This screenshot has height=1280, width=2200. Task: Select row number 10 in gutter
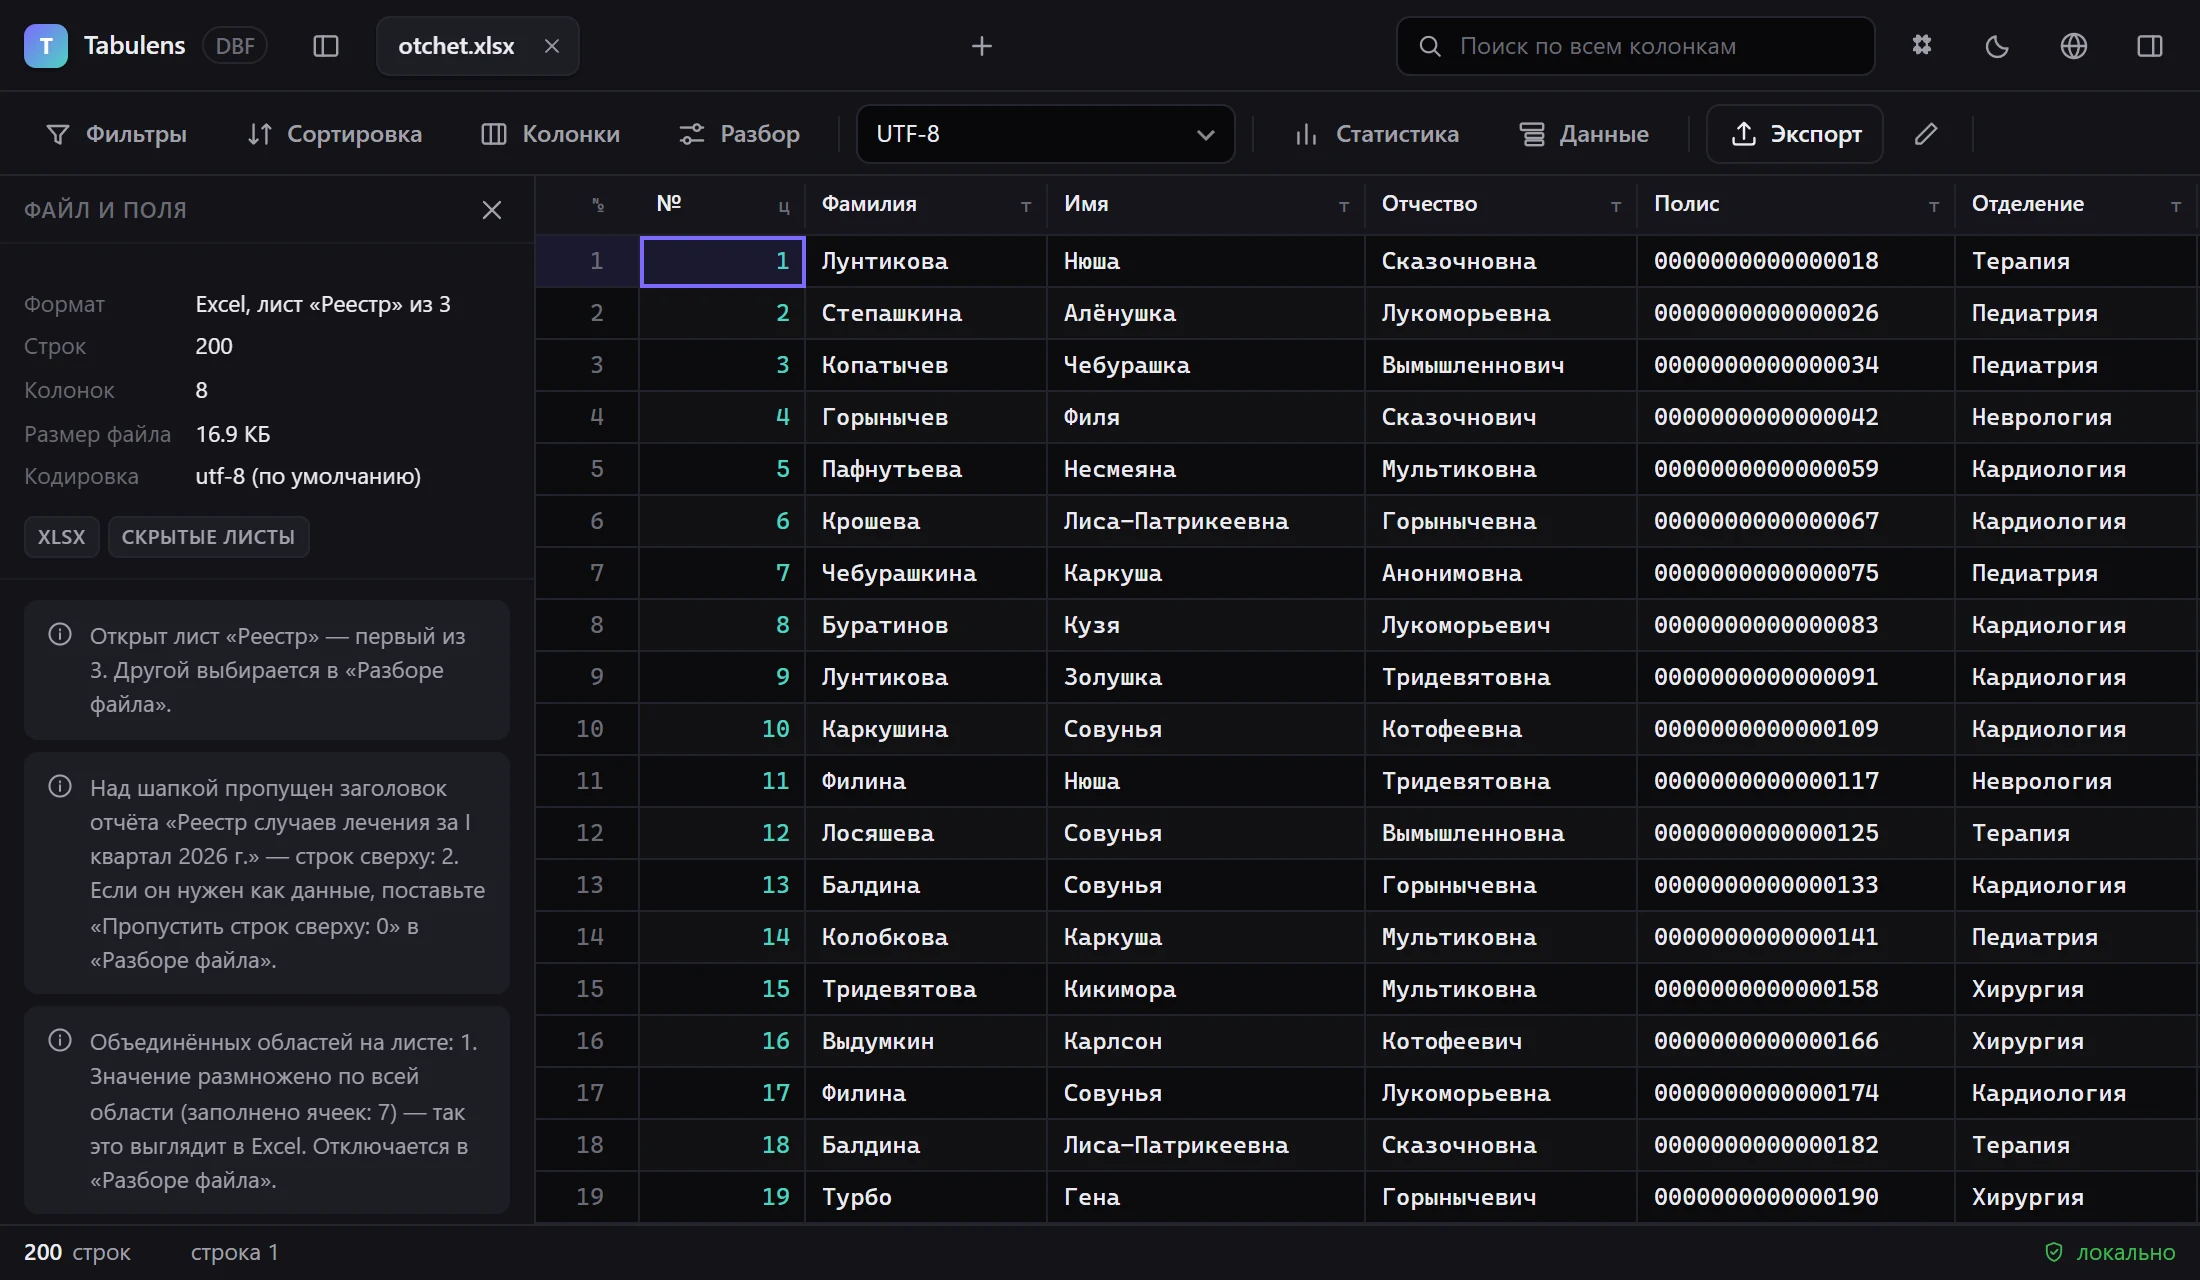[588, 729]
